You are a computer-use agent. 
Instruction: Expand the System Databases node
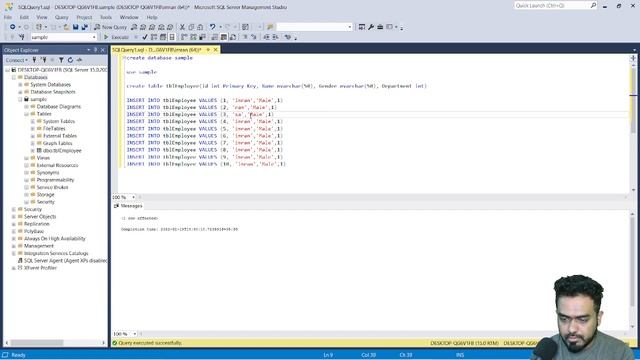pos(20,84)
